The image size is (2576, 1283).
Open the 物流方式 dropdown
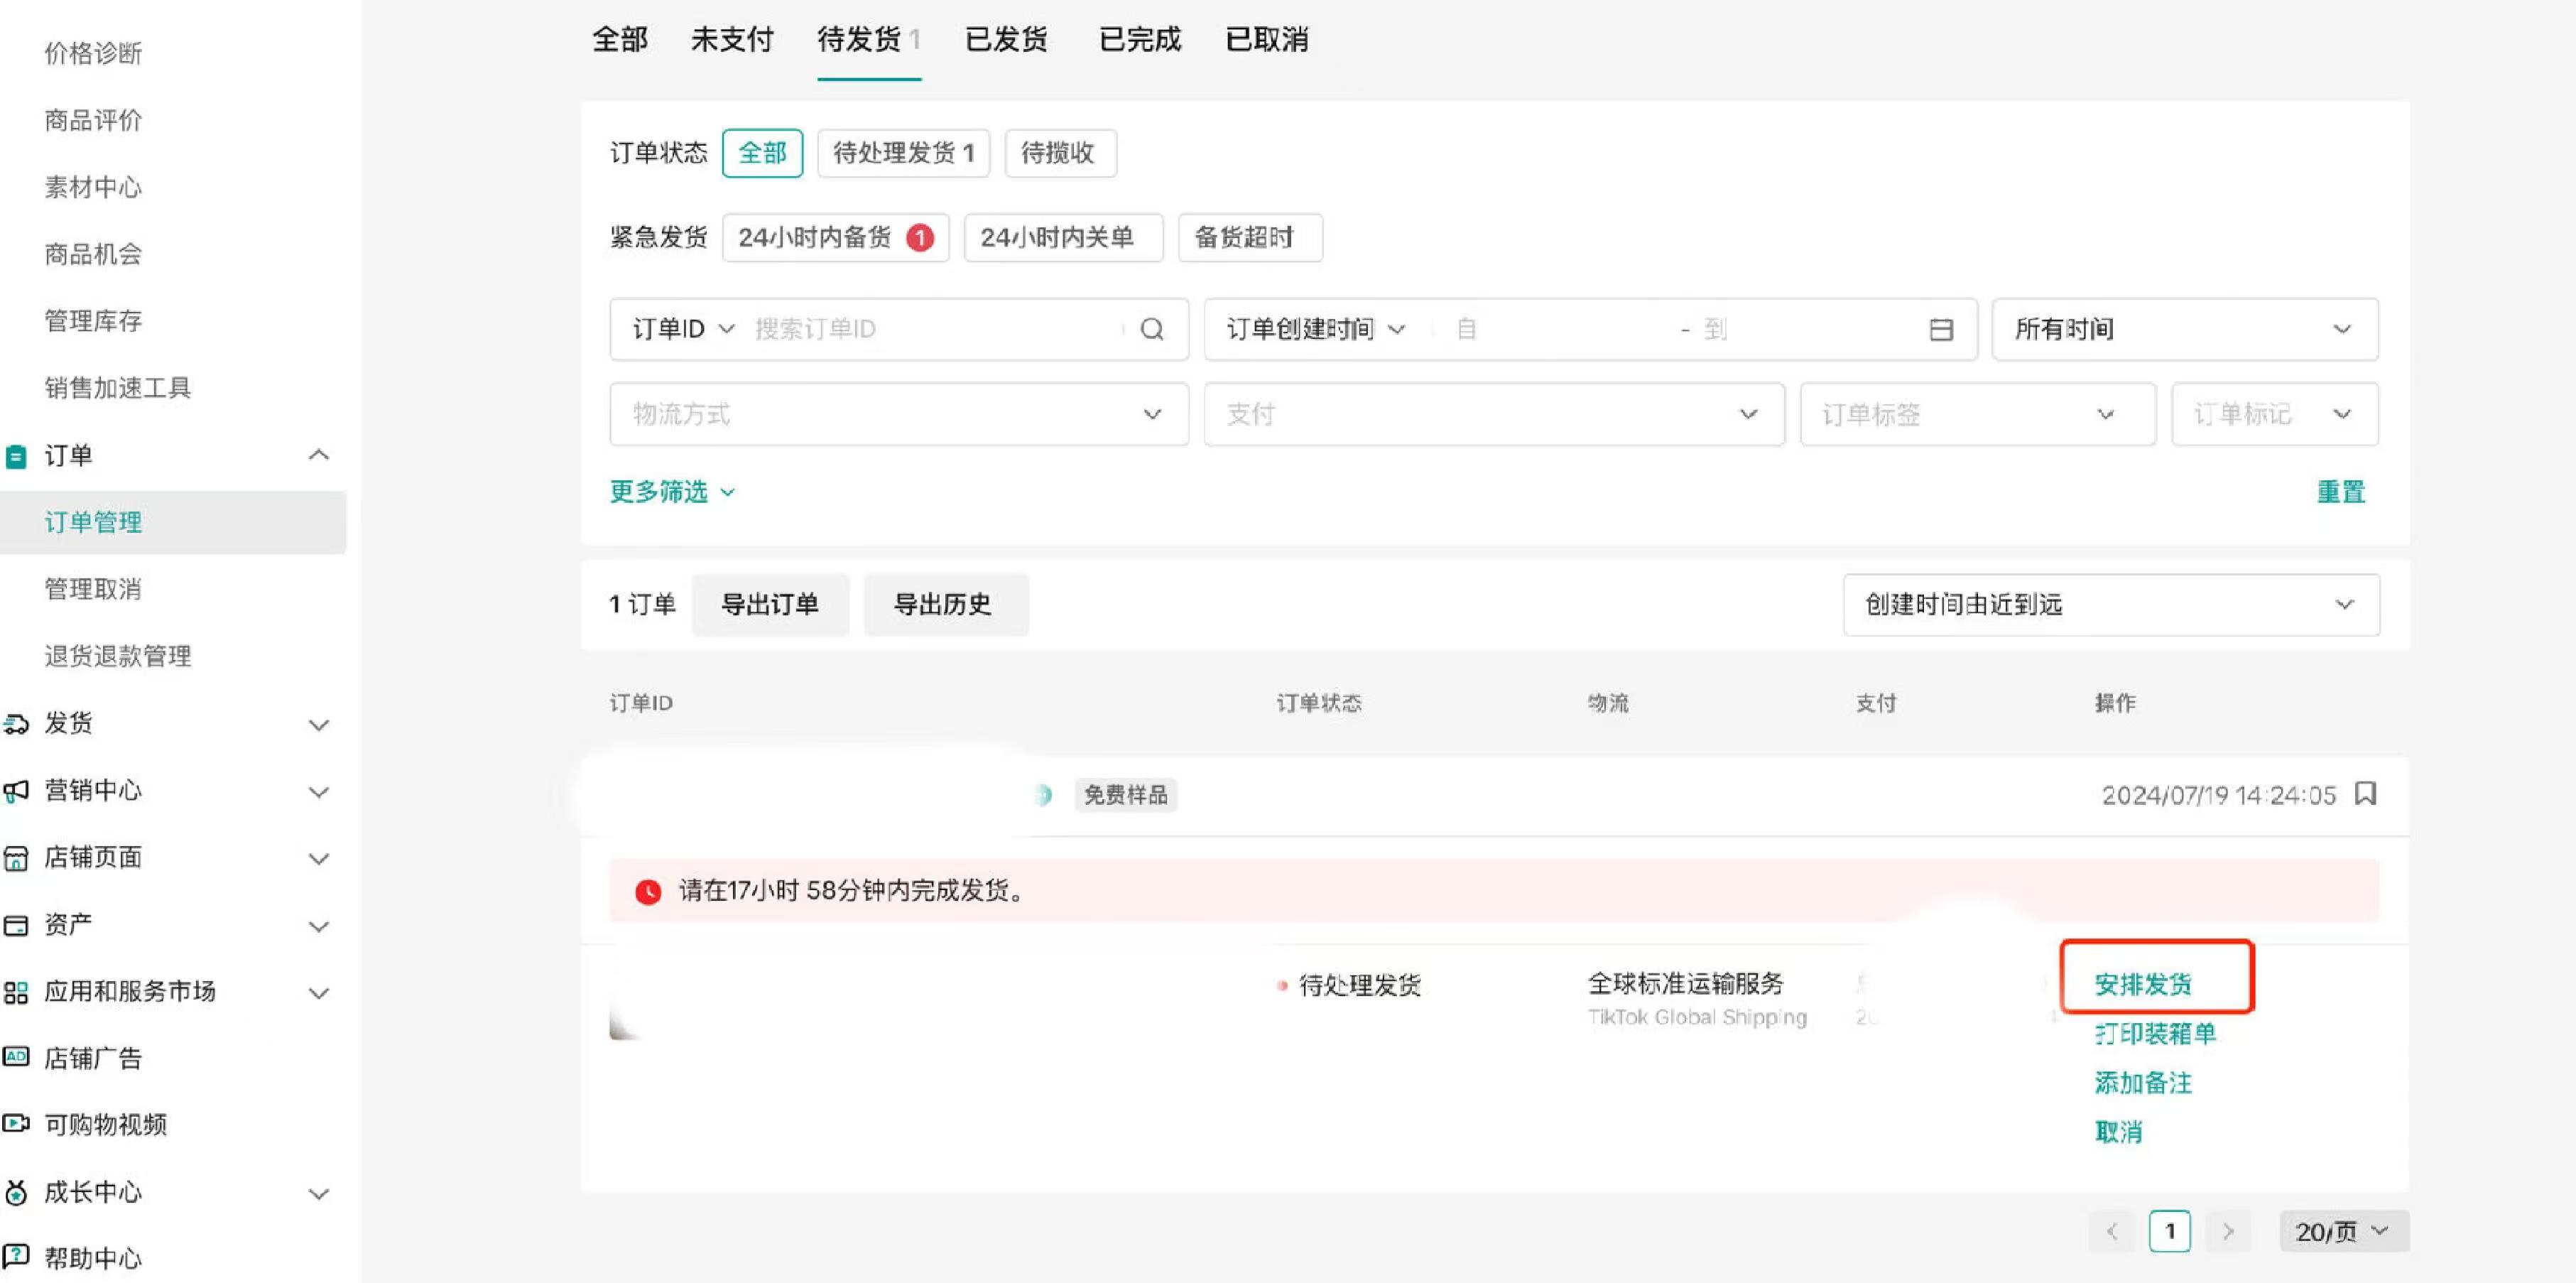point(898,414)
